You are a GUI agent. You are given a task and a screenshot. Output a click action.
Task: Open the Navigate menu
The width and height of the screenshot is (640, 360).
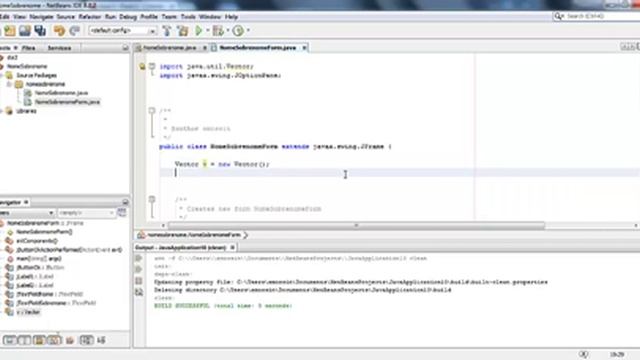(x=41, y=17)
